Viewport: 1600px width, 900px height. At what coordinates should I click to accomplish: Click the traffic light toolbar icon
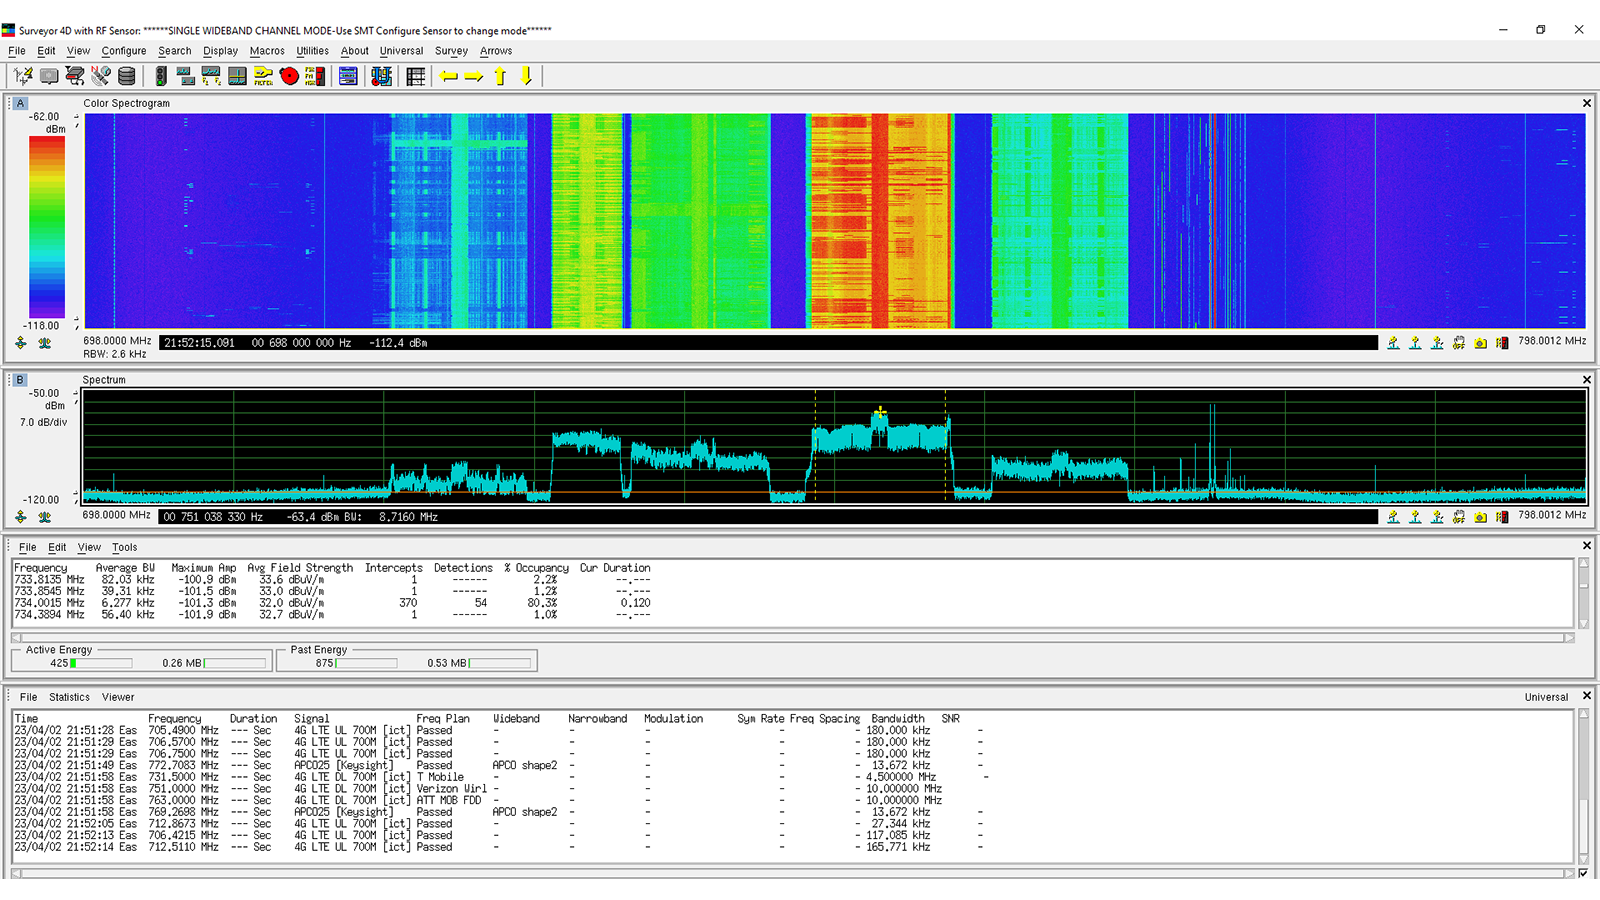pyautogui.click(x=160, y=76)
